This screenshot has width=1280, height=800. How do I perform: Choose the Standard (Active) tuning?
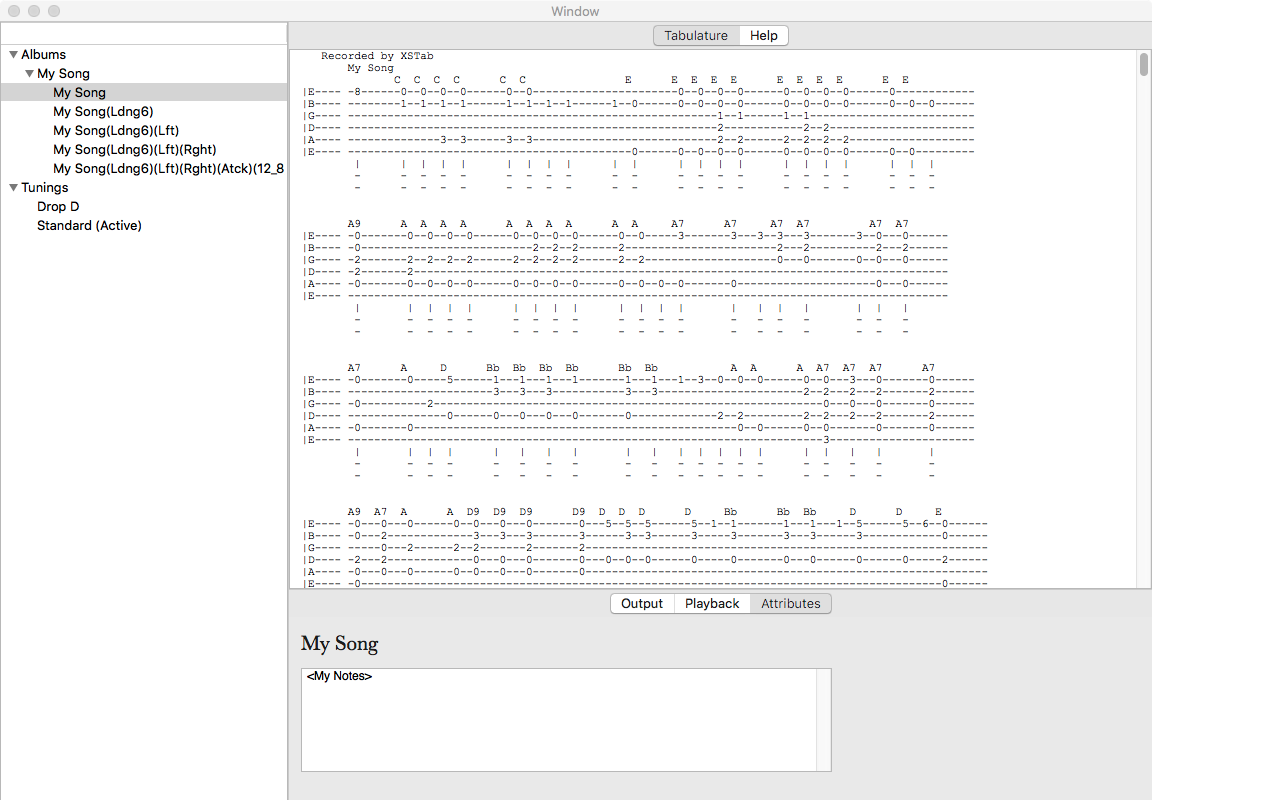tap(89, 226)
